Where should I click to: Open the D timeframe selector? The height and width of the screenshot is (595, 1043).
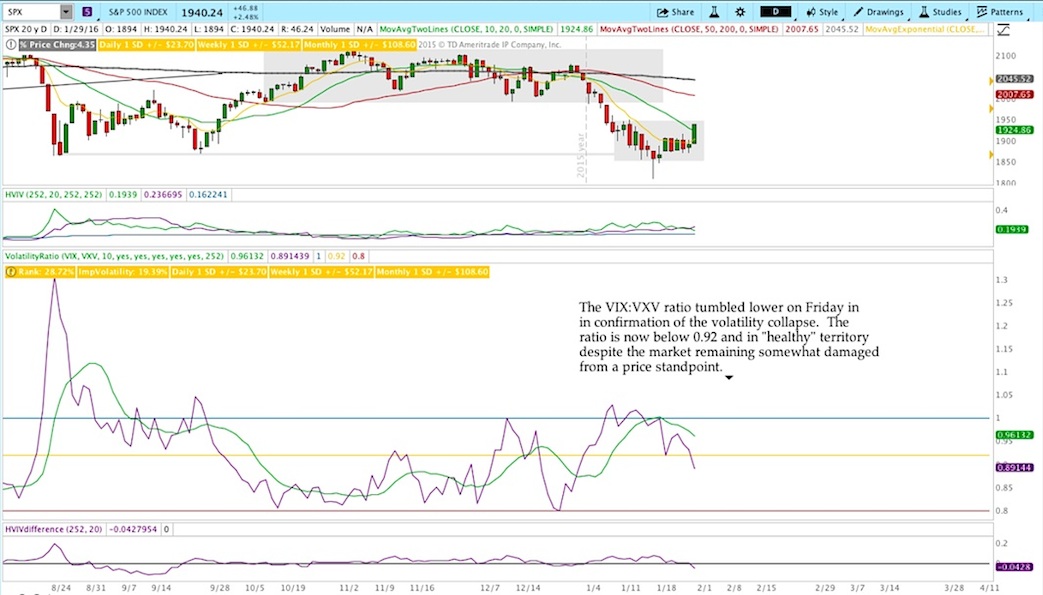point(776,12)
